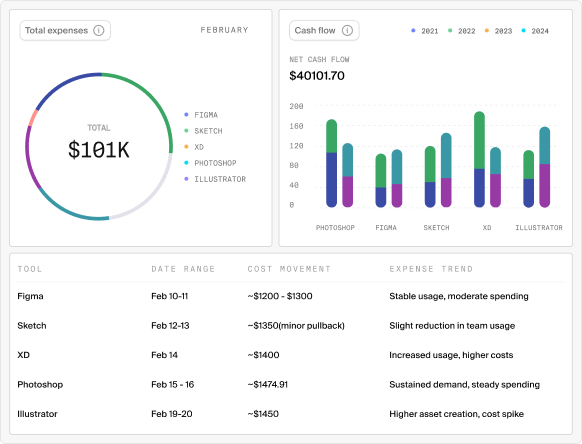This screenshot has width=582, height=444.
Task: Click the SKETCH axis label under bar chart
Action: click(x=436, y=228)
